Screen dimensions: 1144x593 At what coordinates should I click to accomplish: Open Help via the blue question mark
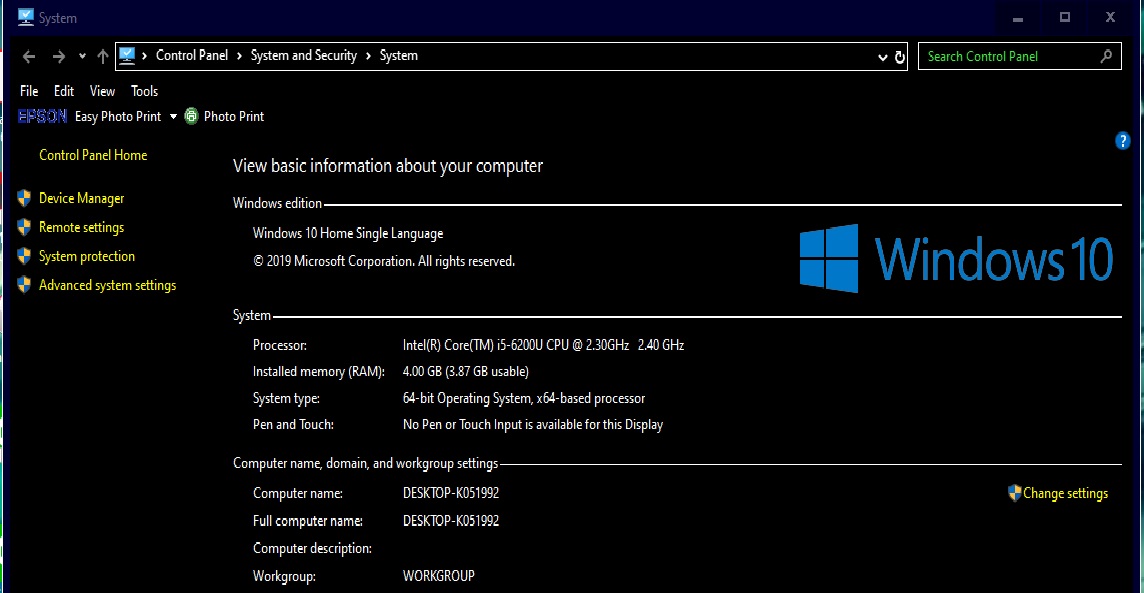(1122, 141)
